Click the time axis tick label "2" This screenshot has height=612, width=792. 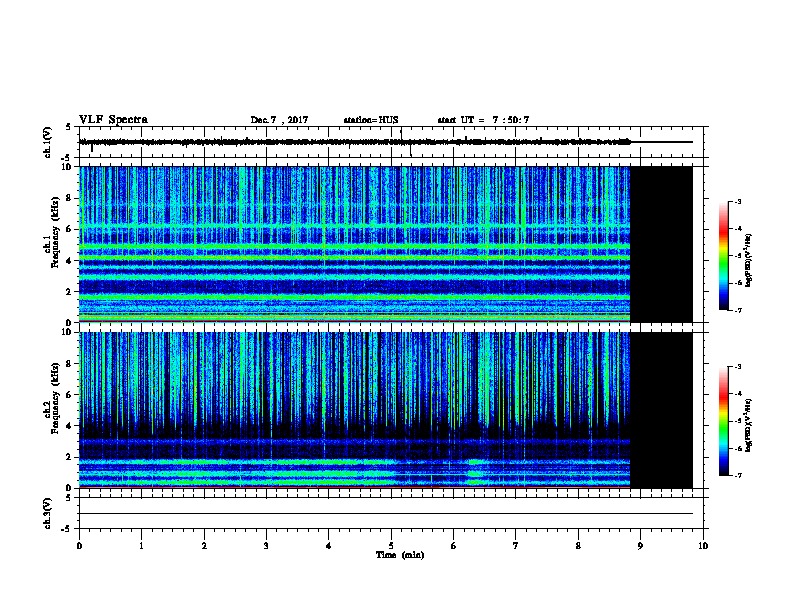(x=204, y=545)
